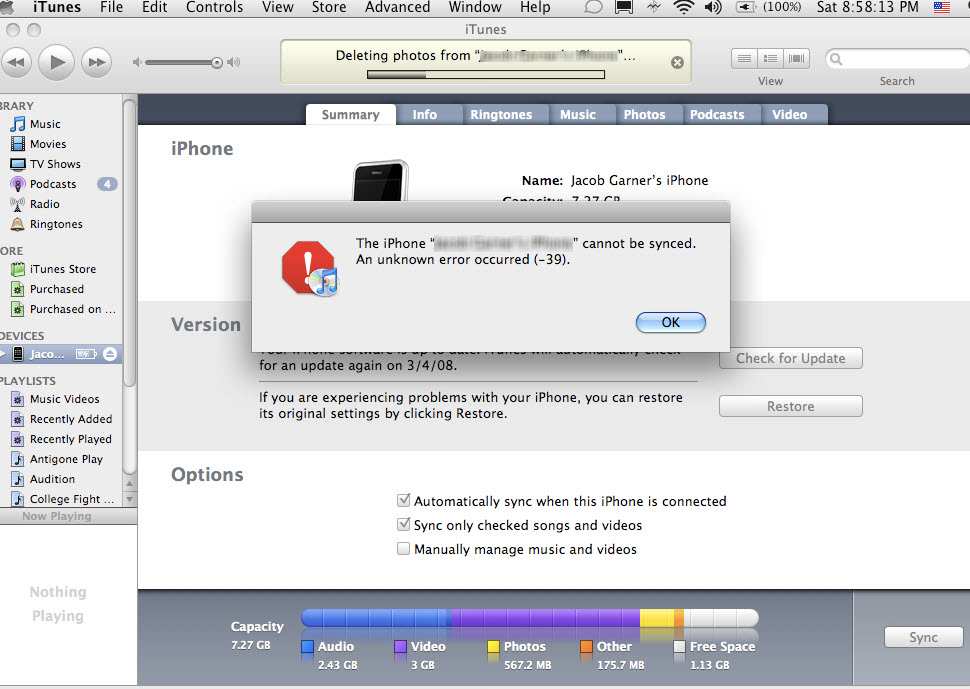Open the Edit menu
This screenshot has height=689, width=970.
(155, 8)
